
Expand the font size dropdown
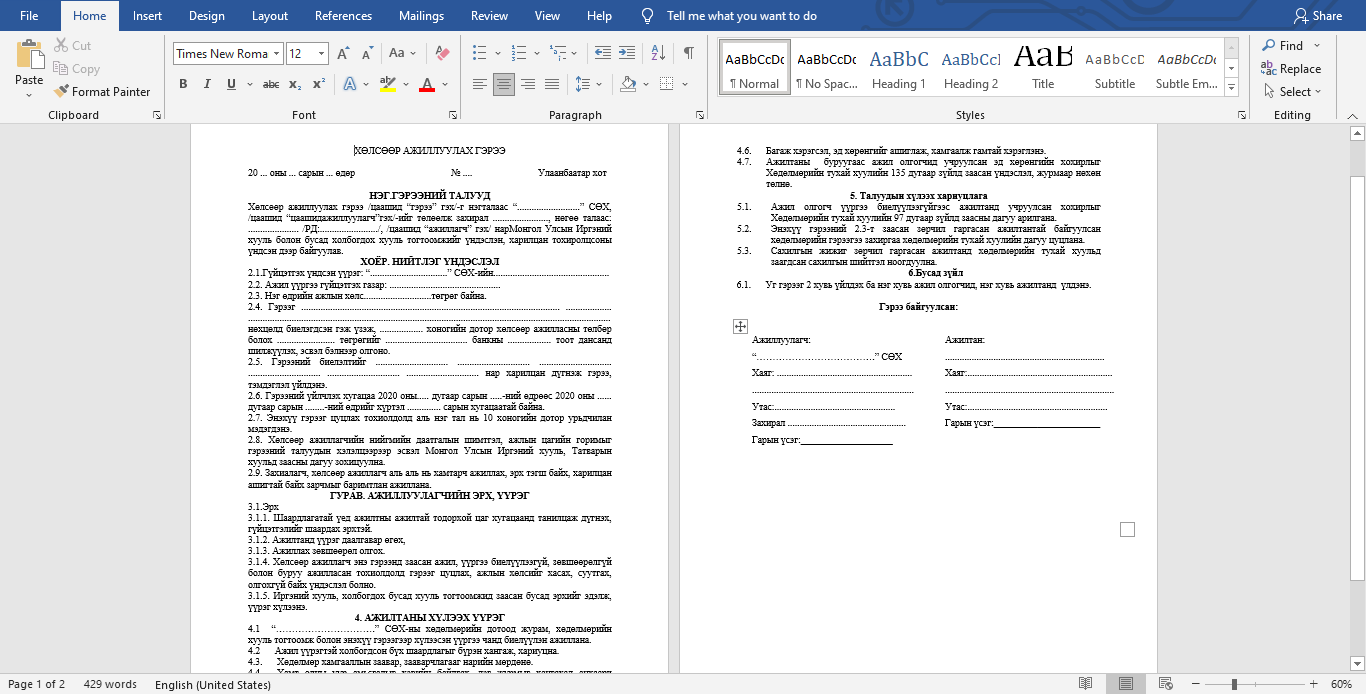pyautogui.click(x=321, y=54)
